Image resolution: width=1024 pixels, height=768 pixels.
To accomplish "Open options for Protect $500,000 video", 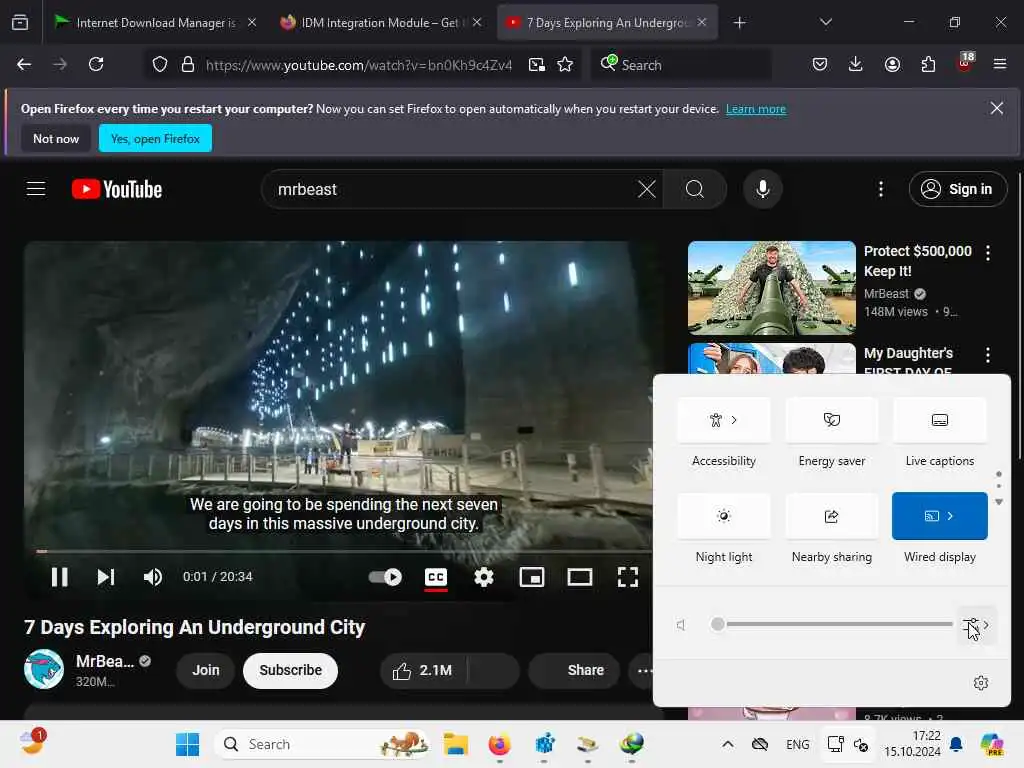I will (x=987, y=253).
